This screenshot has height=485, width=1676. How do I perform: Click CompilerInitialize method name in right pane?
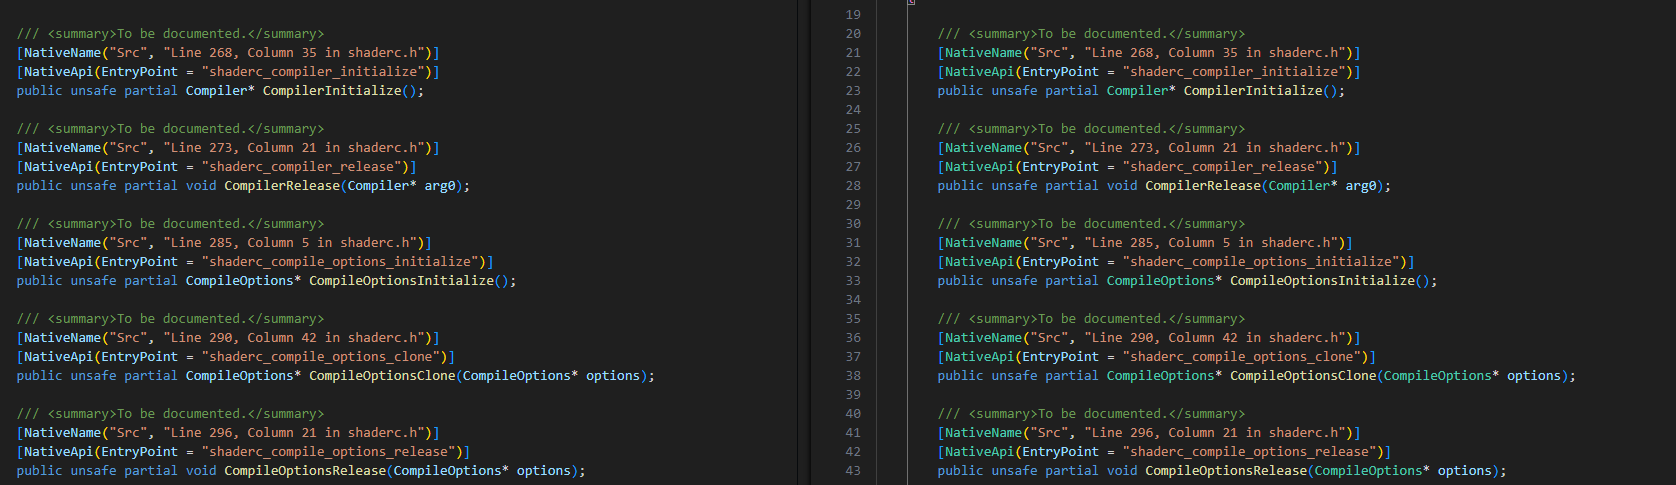[x=1253, y=91]
